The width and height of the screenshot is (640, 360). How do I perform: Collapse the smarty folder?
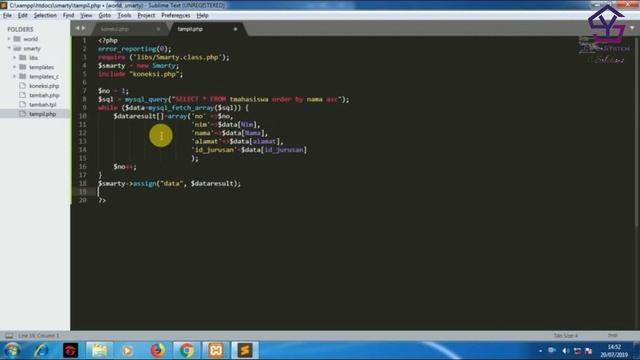9,48
